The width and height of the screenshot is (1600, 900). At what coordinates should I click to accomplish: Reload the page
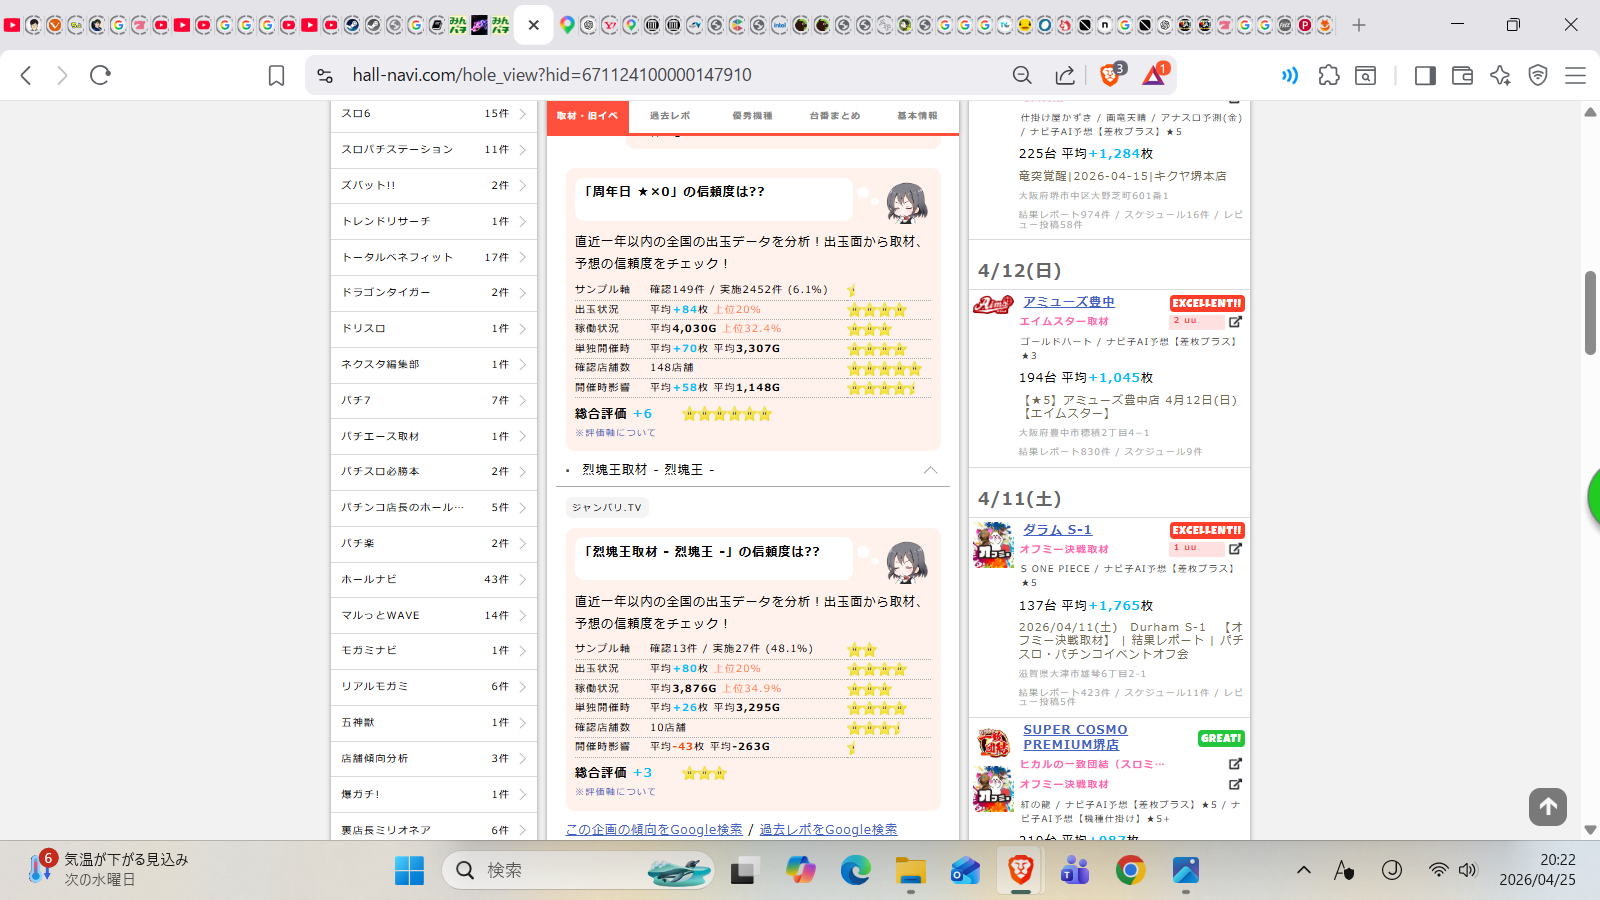(x=100, y=75)
